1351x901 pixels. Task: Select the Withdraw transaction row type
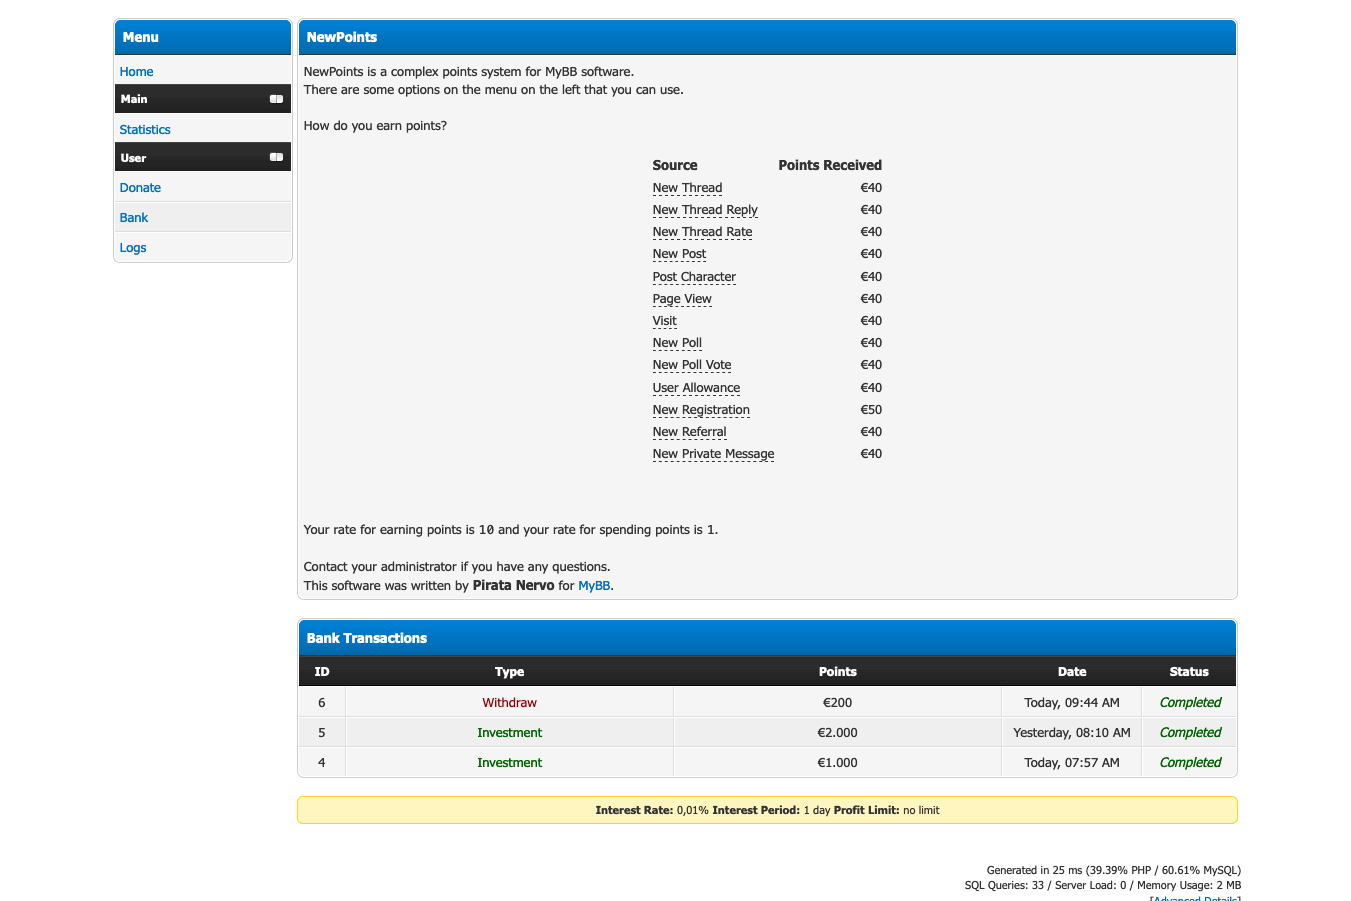(509, 703)
